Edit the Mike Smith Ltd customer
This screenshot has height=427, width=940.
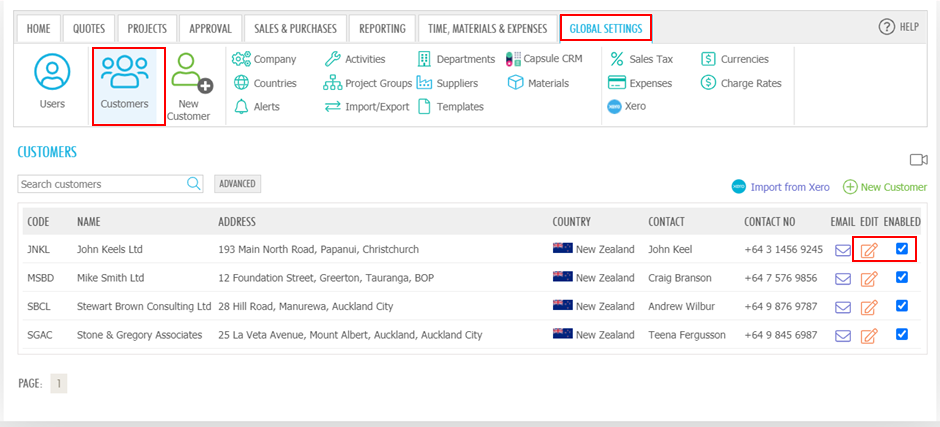[869, 279]
